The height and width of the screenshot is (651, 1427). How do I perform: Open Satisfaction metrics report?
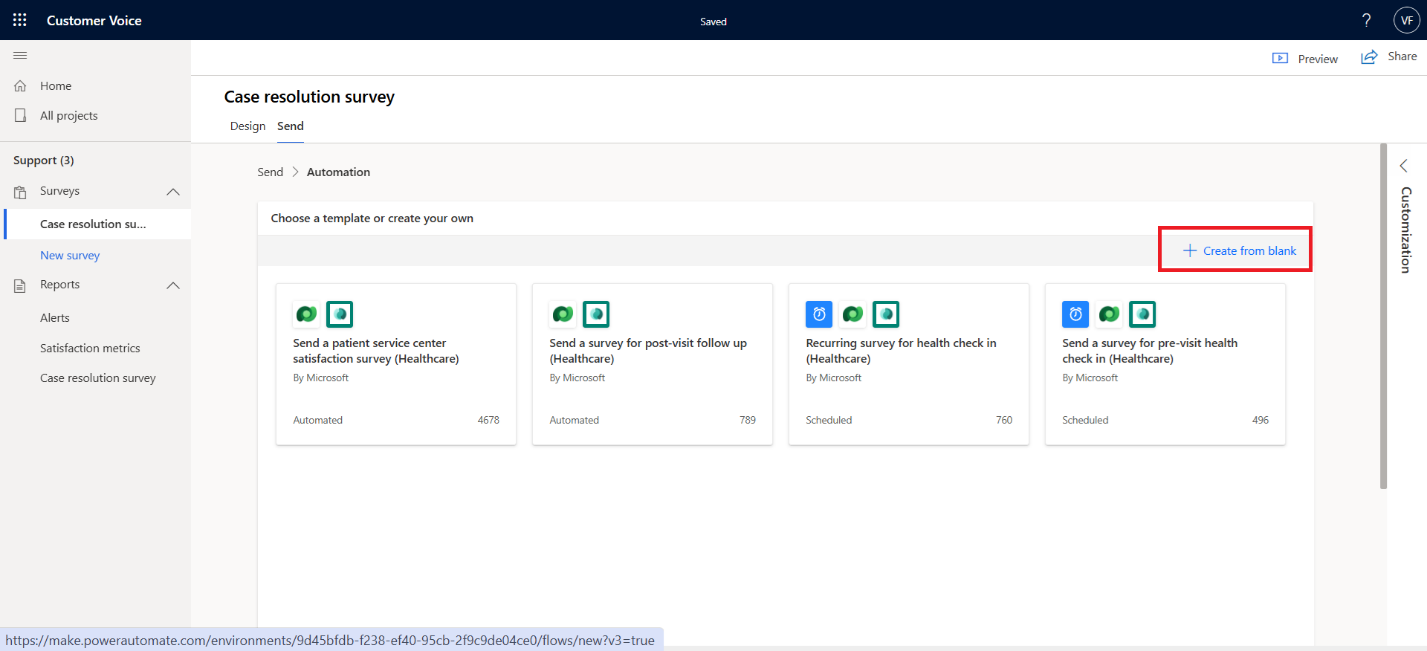coord(90,348)
